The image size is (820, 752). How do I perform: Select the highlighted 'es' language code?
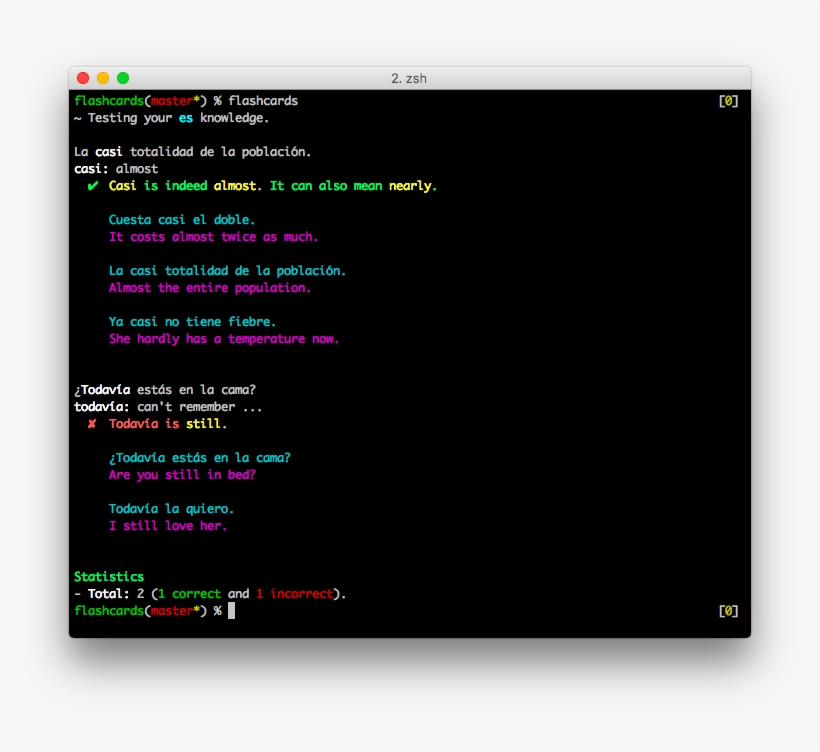[185, 118]
